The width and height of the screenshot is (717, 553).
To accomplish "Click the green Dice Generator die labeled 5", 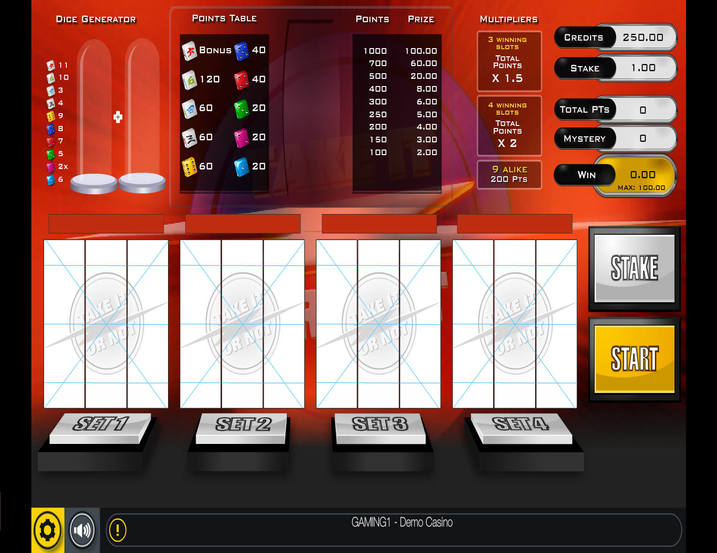I will [x=51, y=154].
